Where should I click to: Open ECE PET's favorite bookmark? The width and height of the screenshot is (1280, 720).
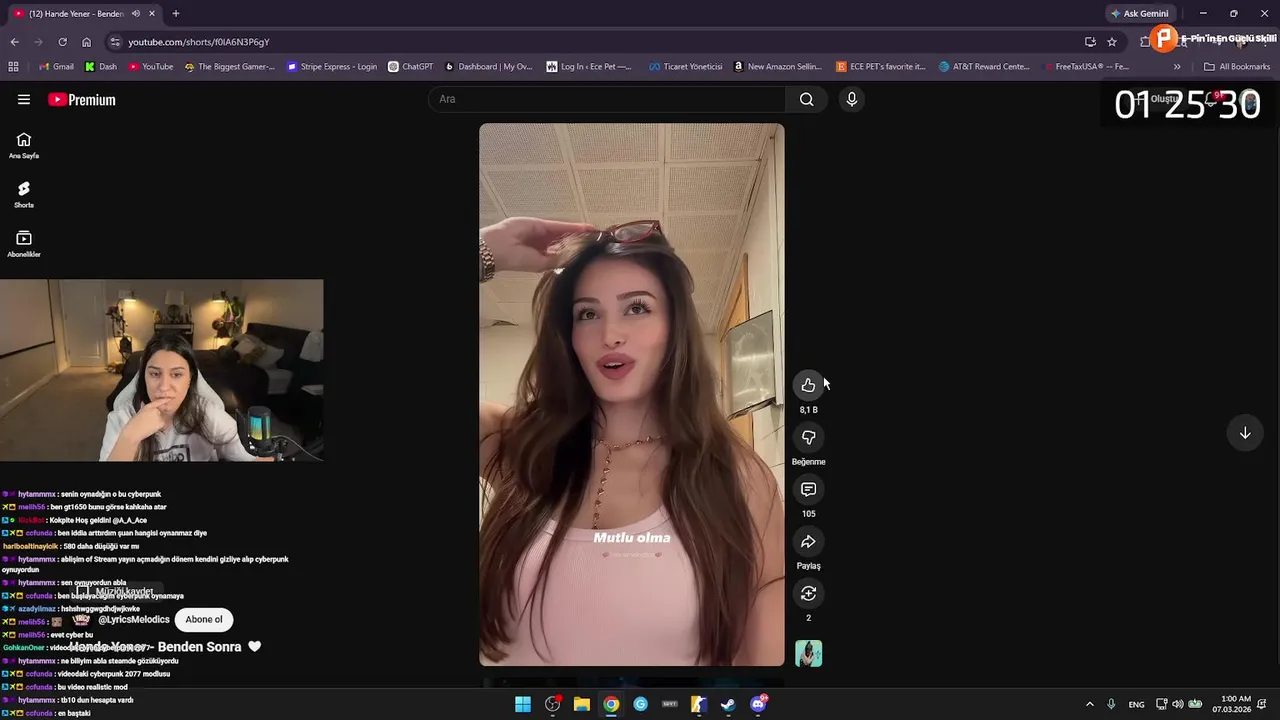tap(881, 67)
